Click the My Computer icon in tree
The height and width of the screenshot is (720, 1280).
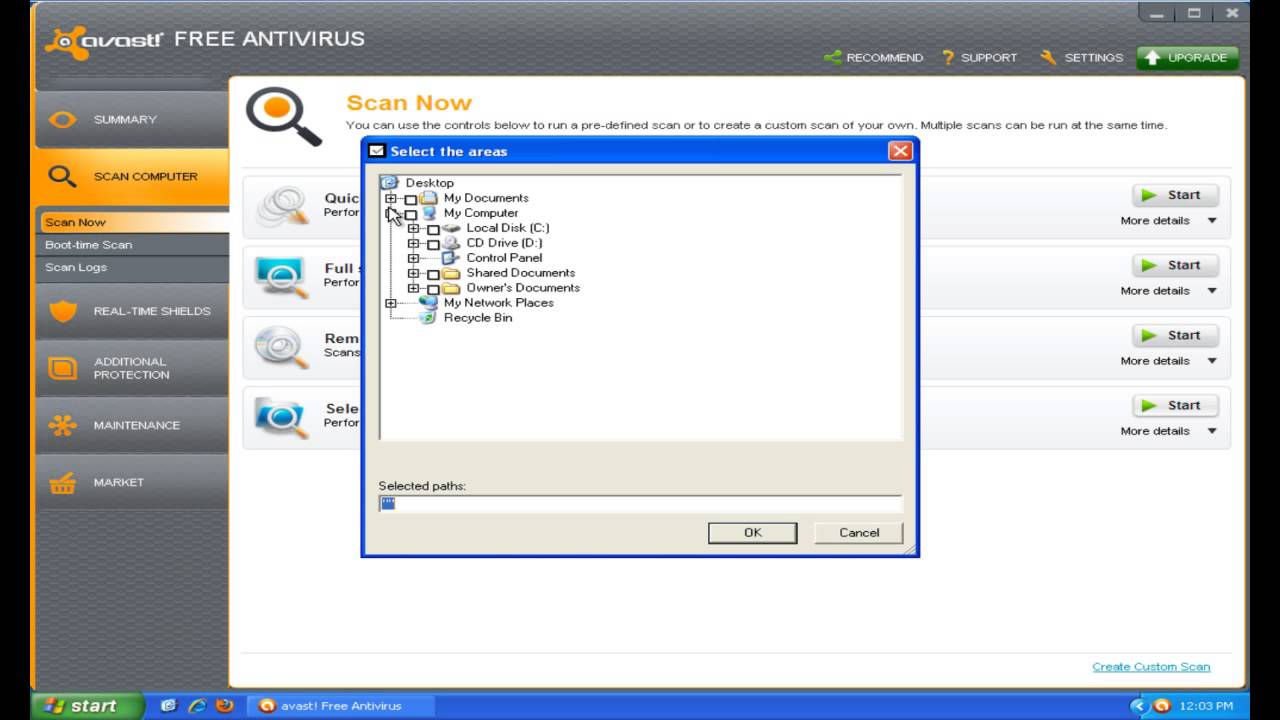point(430,213)
